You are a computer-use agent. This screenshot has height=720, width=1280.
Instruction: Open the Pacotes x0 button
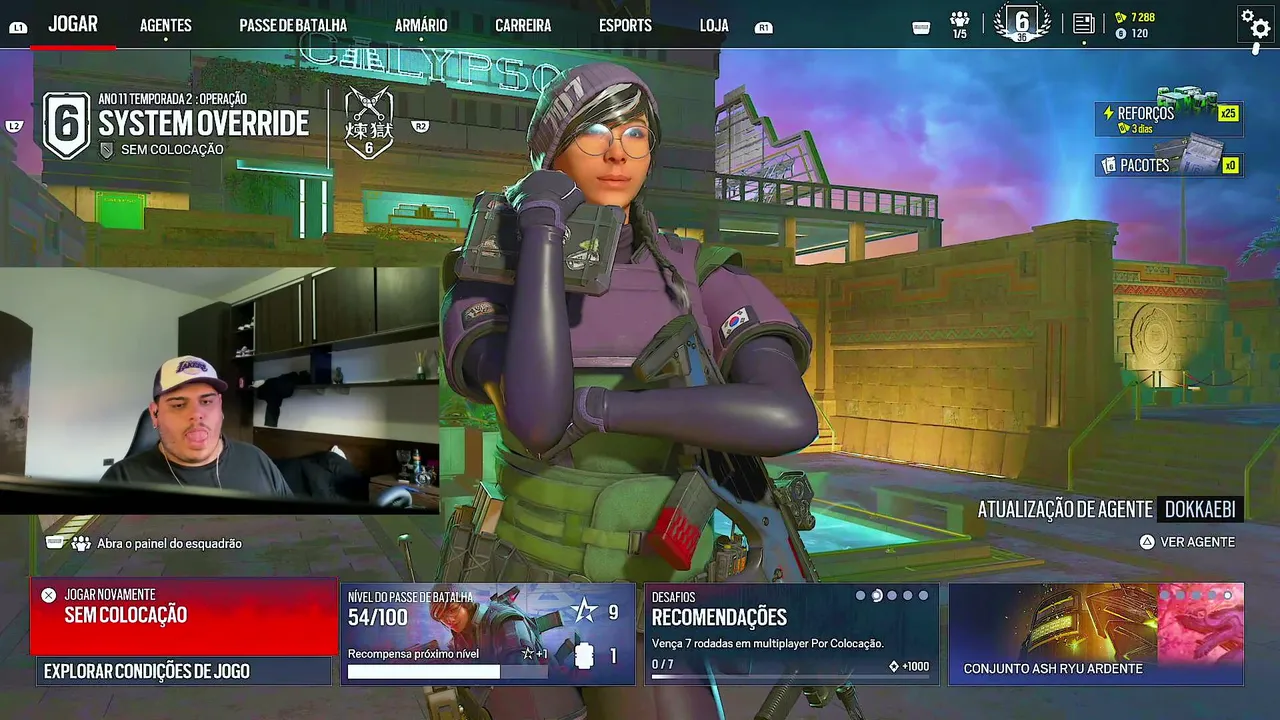(x=1169, y=165)
